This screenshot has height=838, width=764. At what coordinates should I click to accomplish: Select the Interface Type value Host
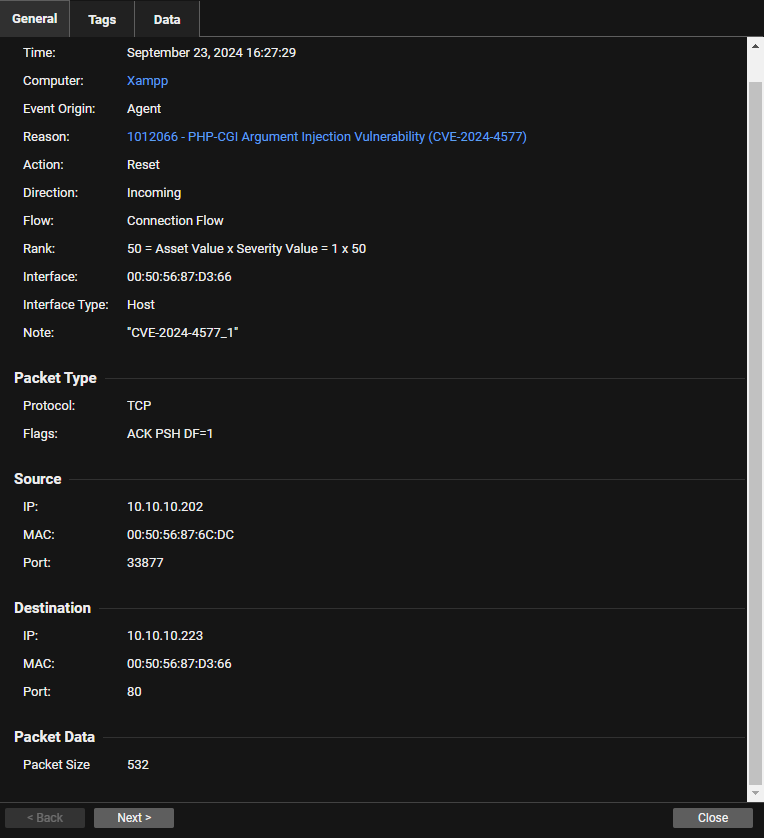[141, 305]
